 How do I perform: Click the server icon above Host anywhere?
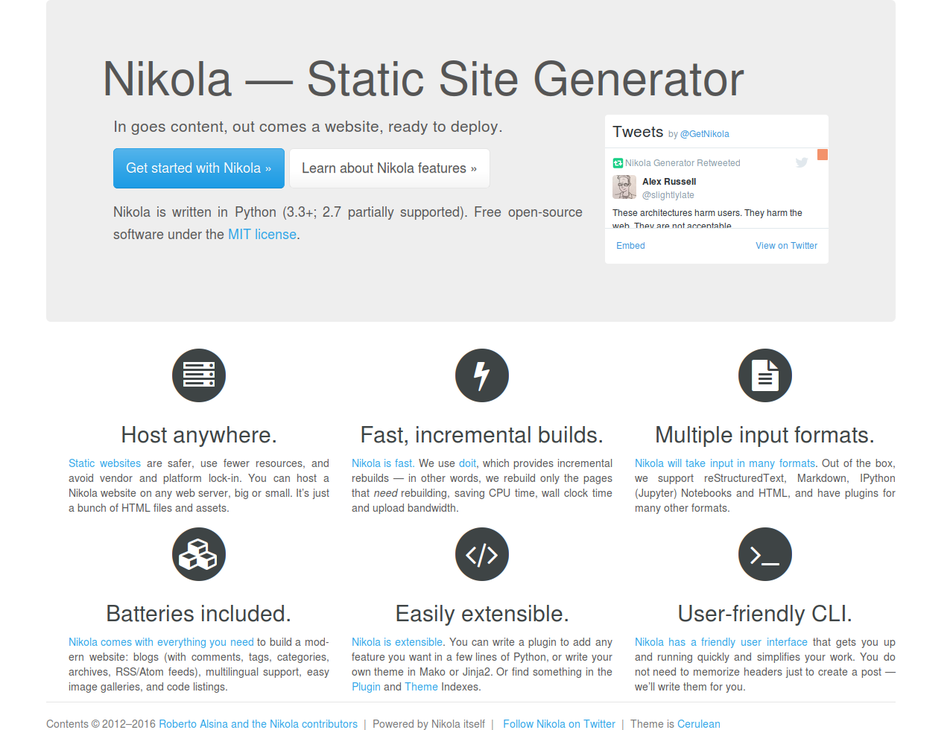coord(199,375)
